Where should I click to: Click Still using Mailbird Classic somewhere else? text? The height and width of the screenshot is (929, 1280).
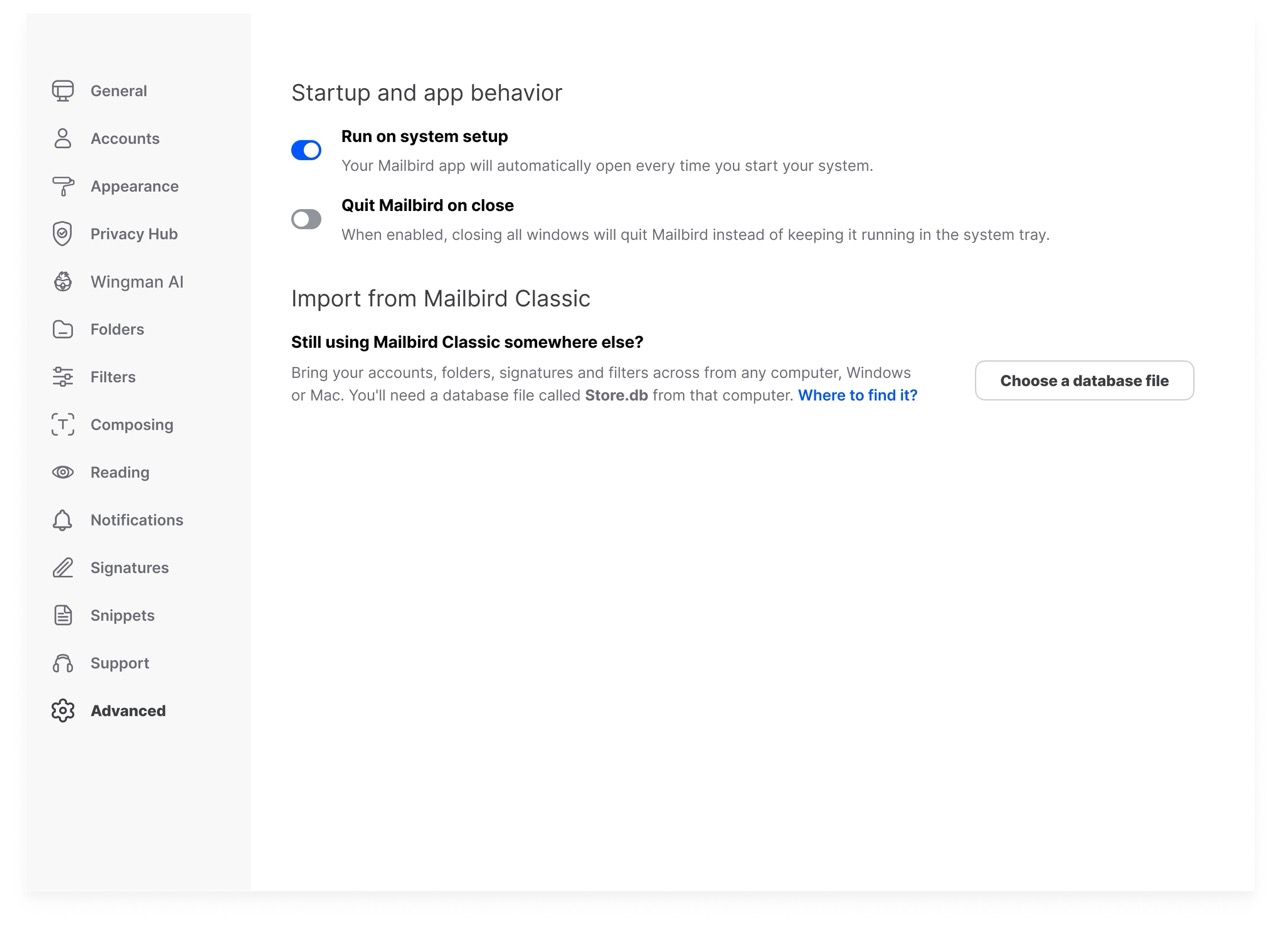(467, 343)
